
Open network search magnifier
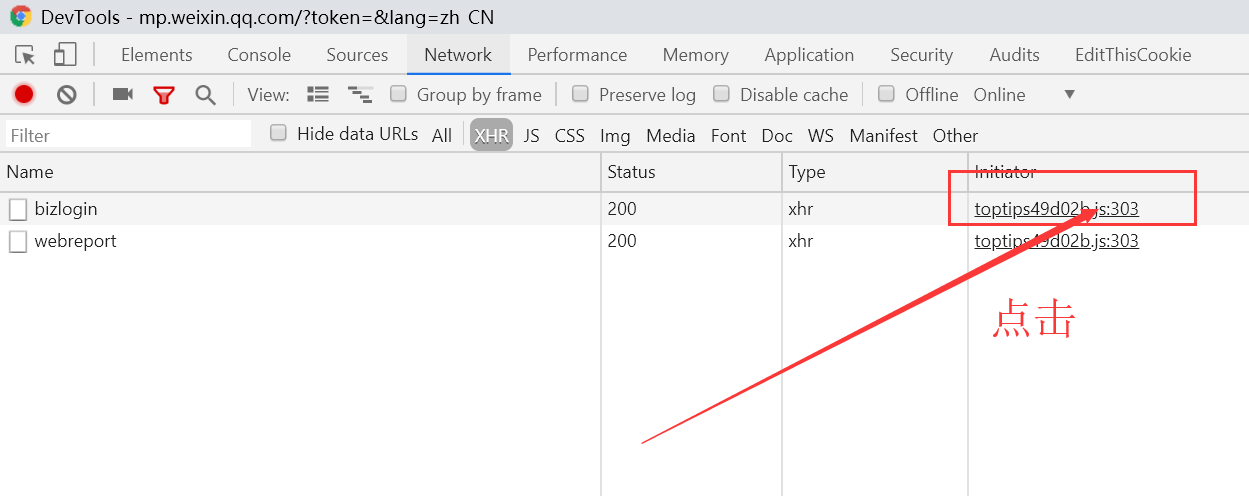tap(205, 95)
